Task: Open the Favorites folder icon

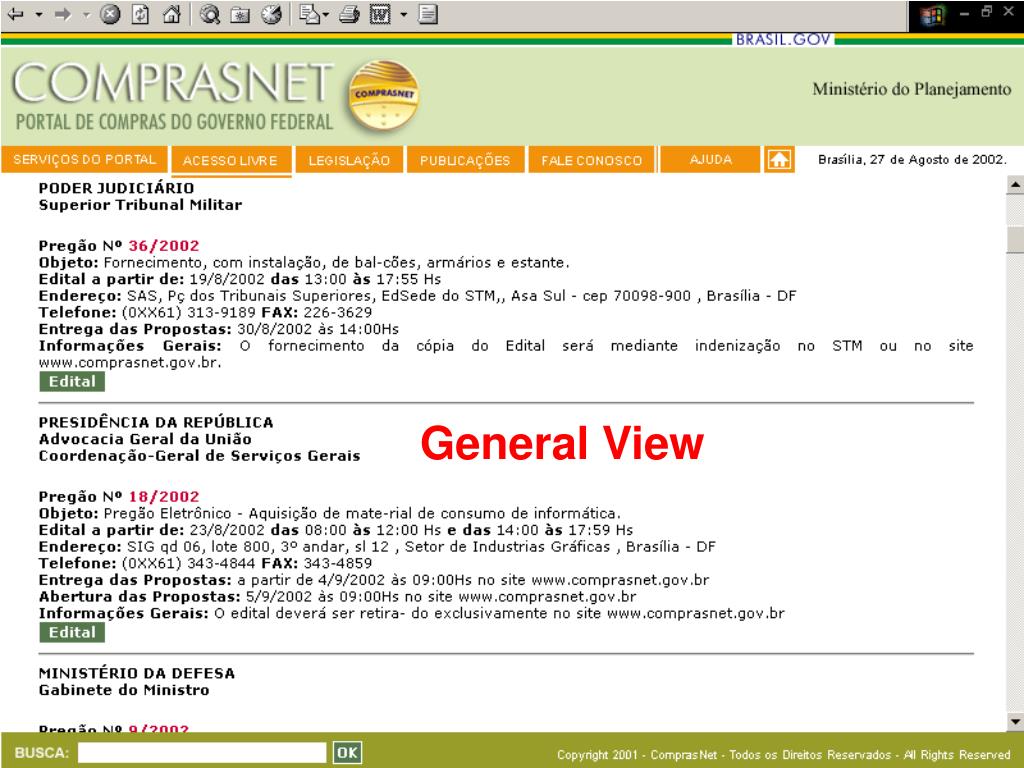Action: pos(240,14)
